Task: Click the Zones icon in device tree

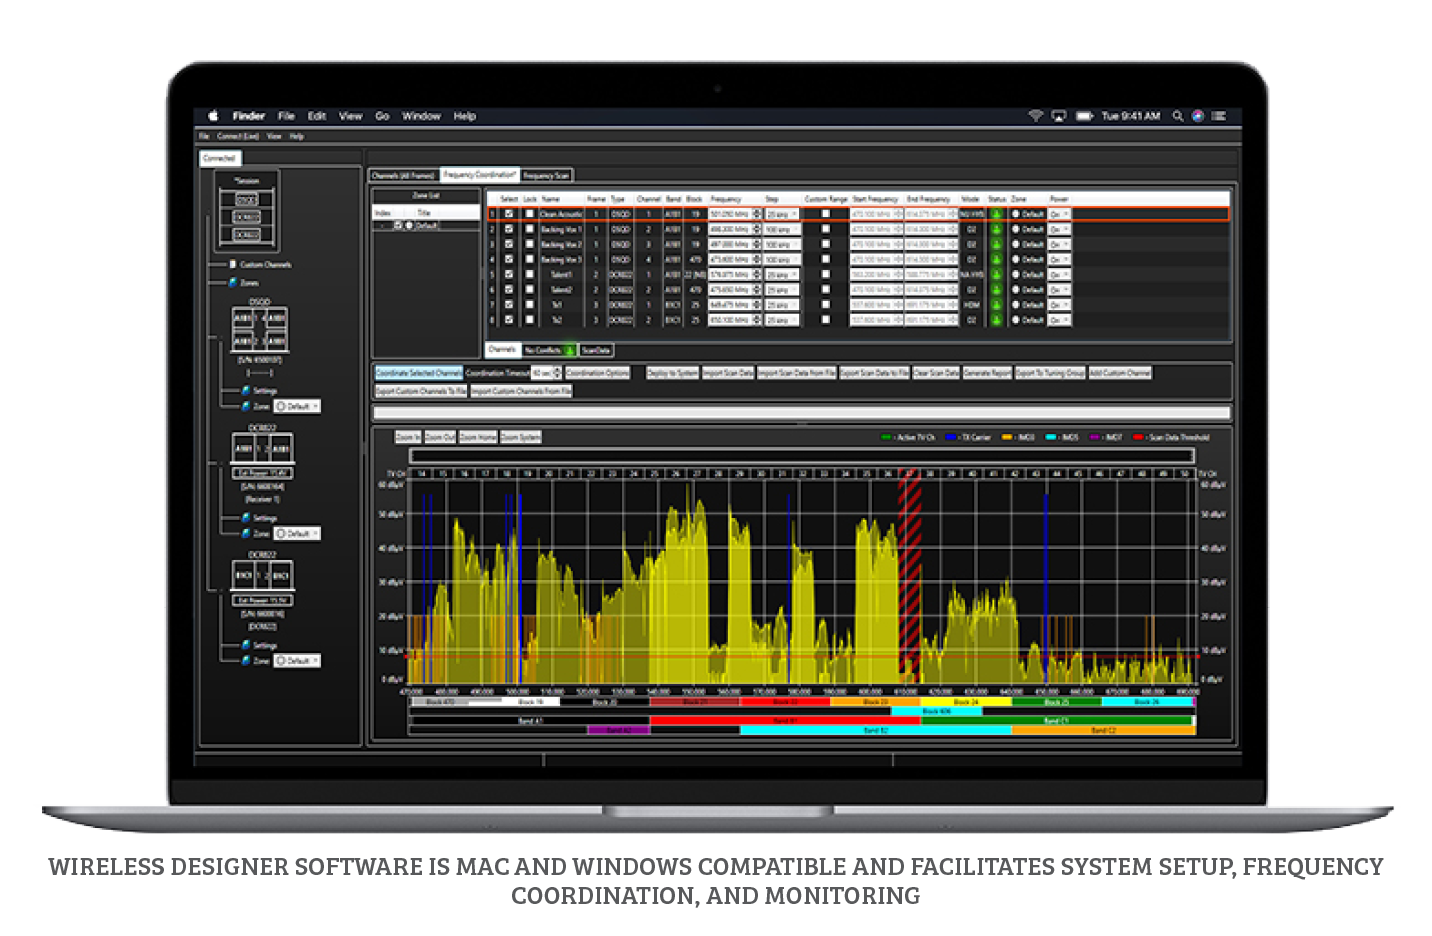Action: 233,283
